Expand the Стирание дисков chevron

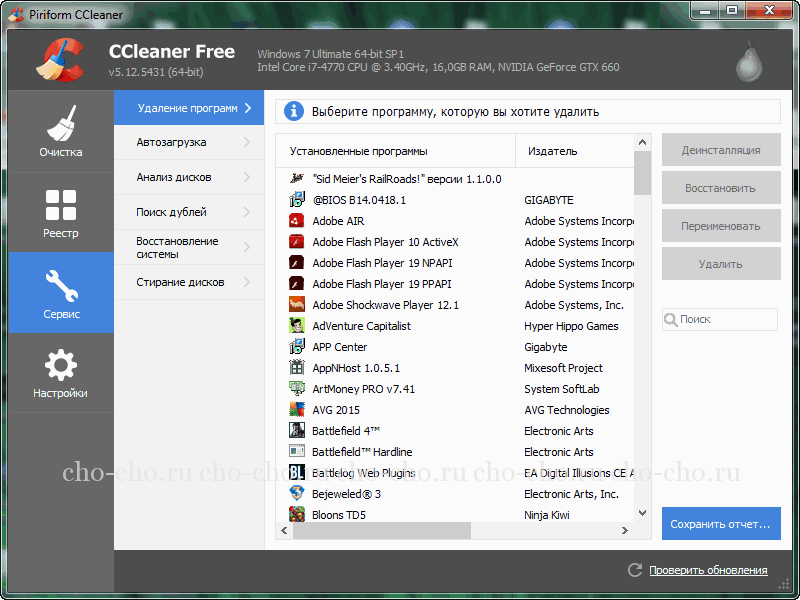247,282
